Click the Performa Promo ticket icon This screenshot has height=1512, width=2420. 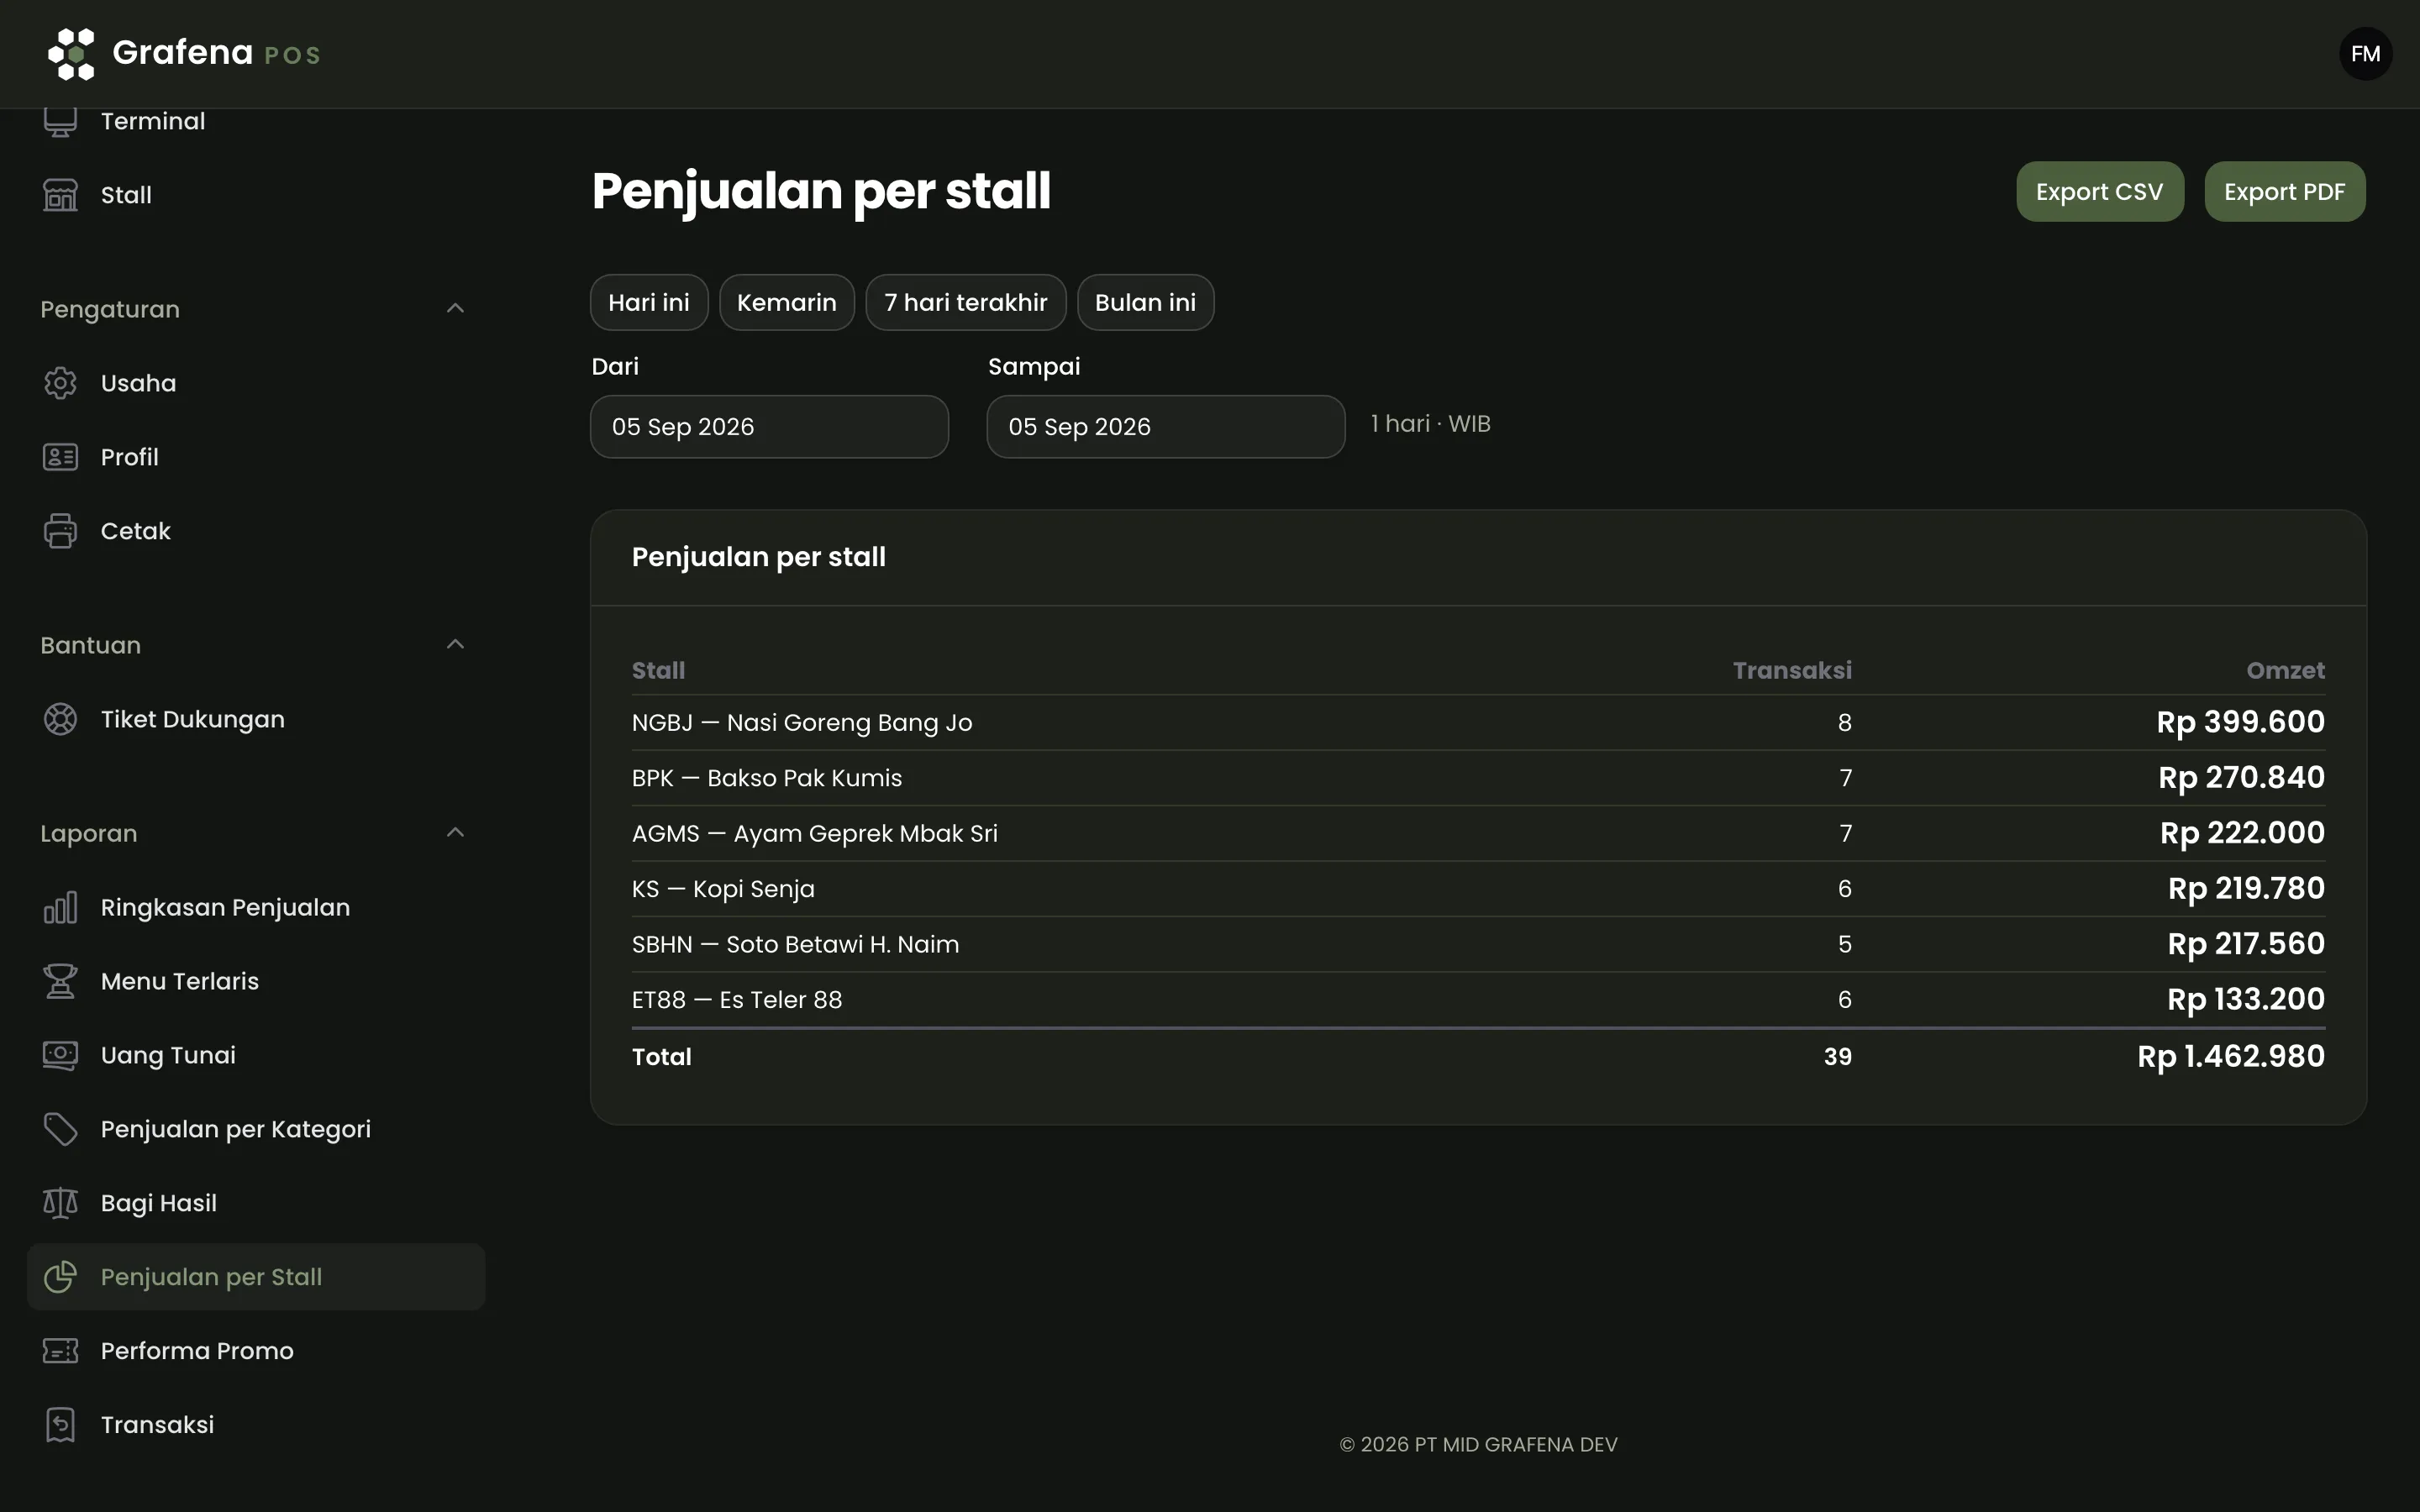(x=60, y=1351)
